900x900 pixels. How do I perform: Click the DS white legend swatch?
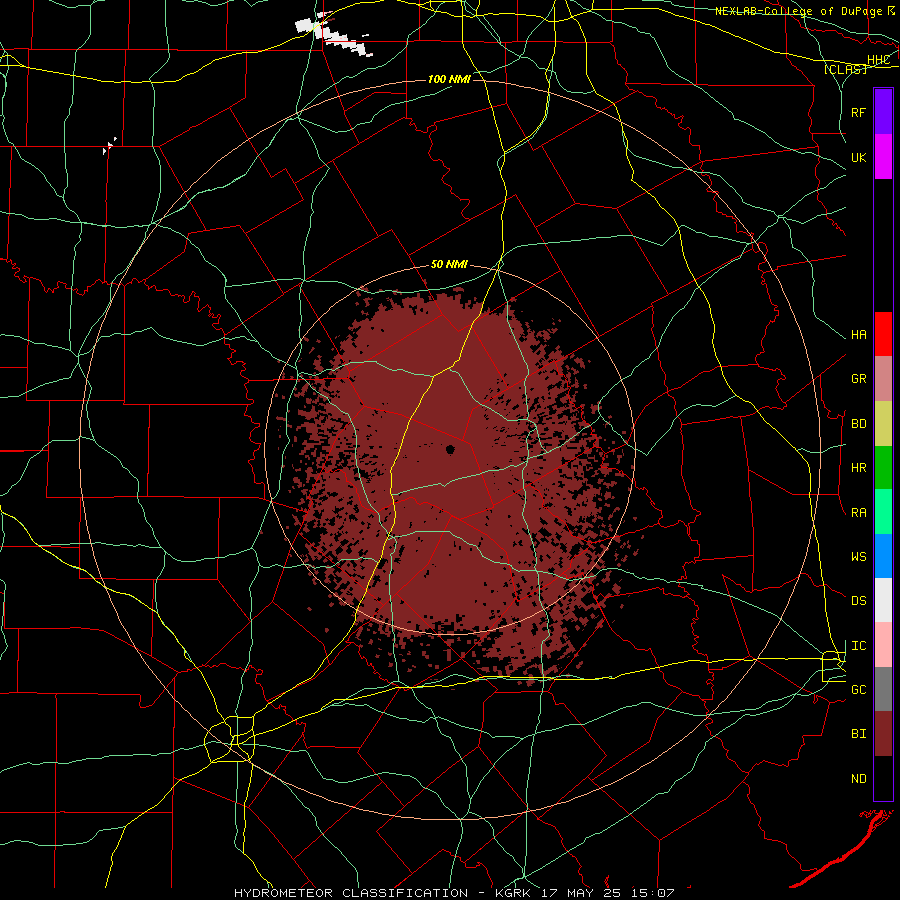(883, 600)
